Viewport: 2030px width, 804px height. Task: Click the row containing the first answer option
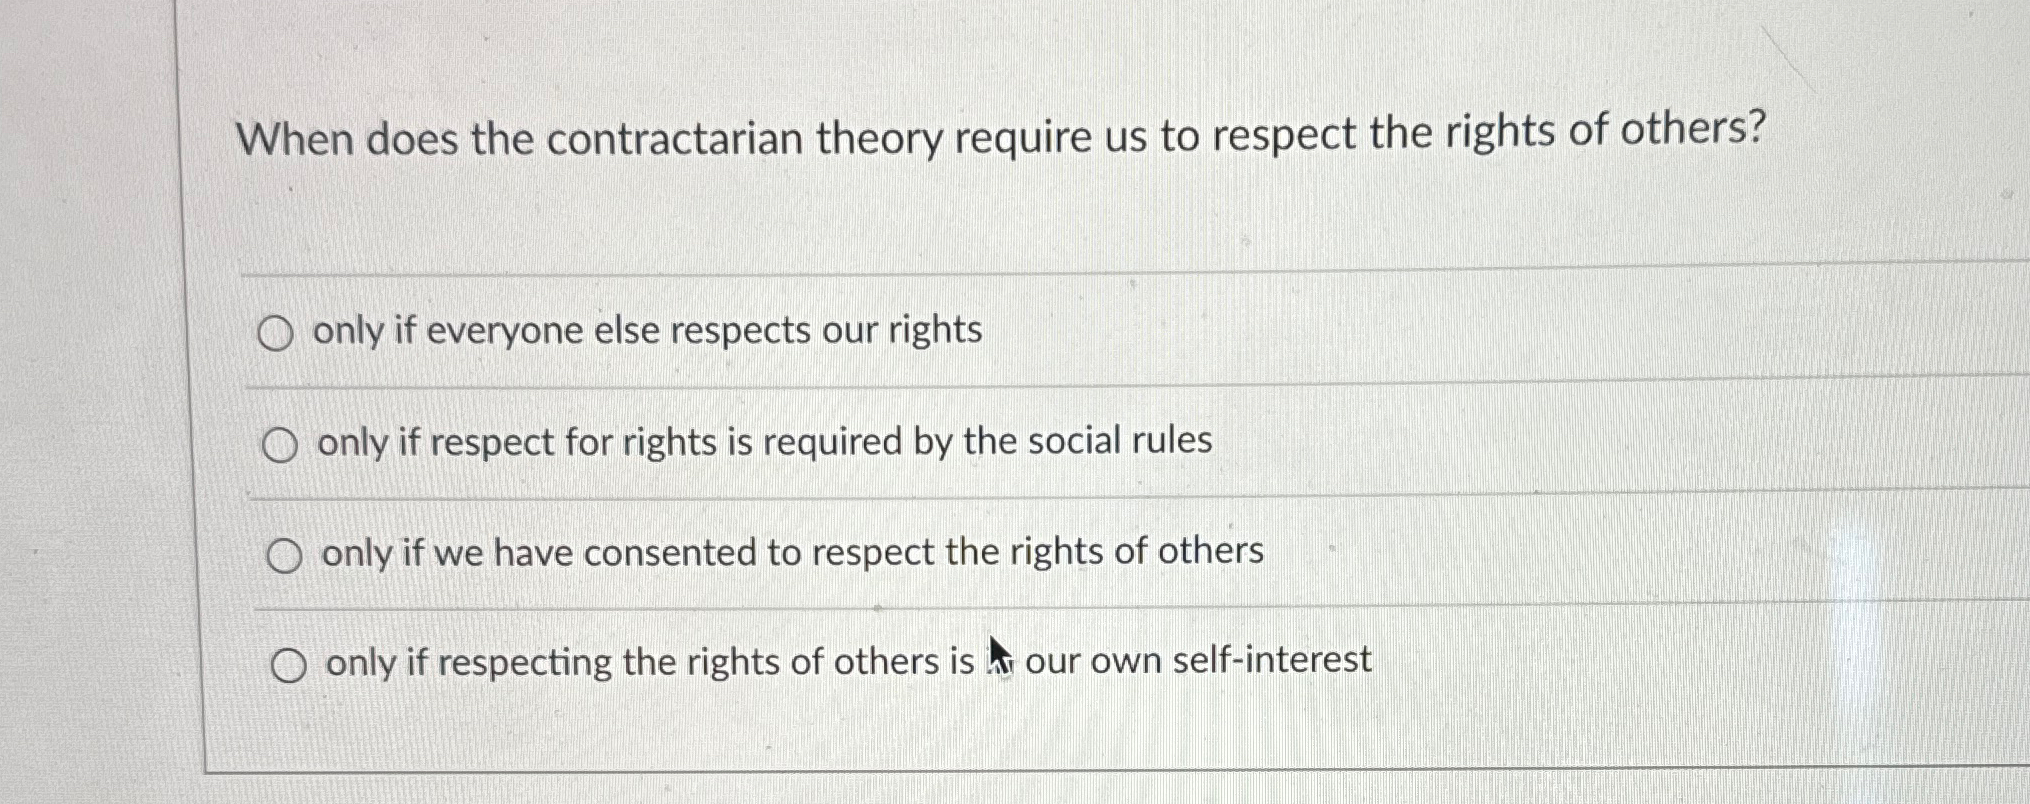[x=900, y=331]
